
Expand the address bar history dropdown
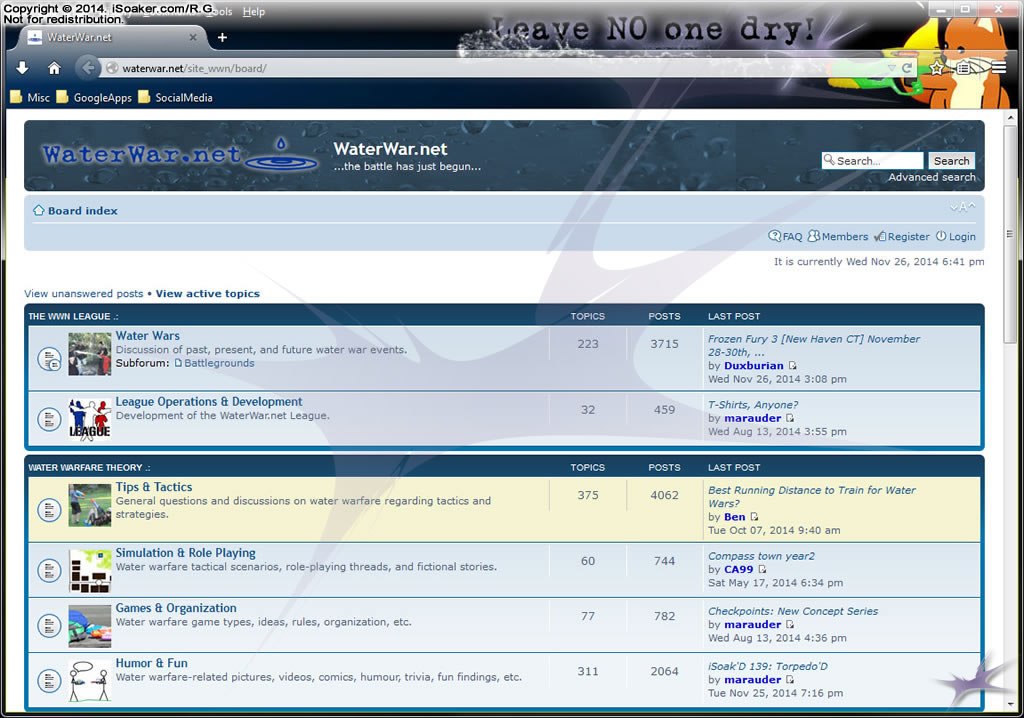click(x=891, y=68)
